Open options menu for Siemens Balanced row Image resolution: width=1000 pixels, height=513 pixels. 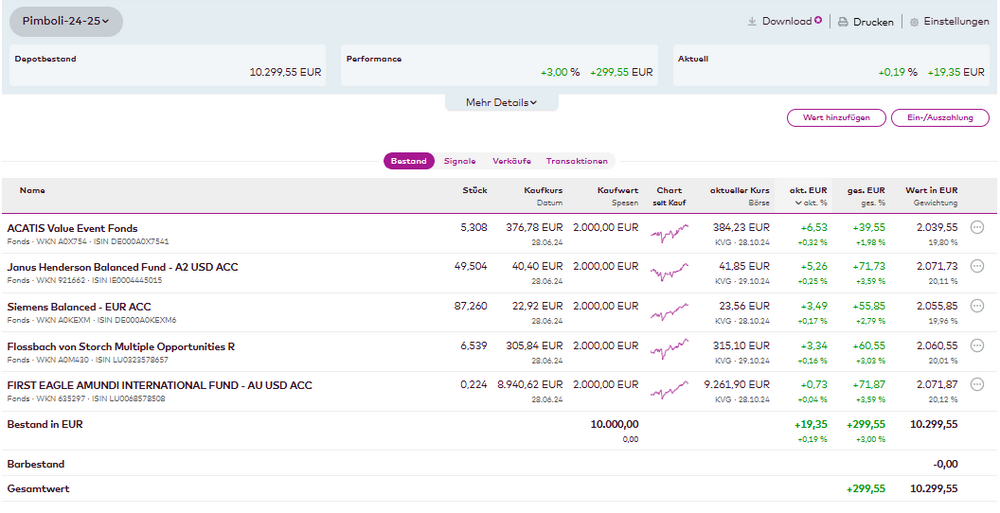coord(977,306)
